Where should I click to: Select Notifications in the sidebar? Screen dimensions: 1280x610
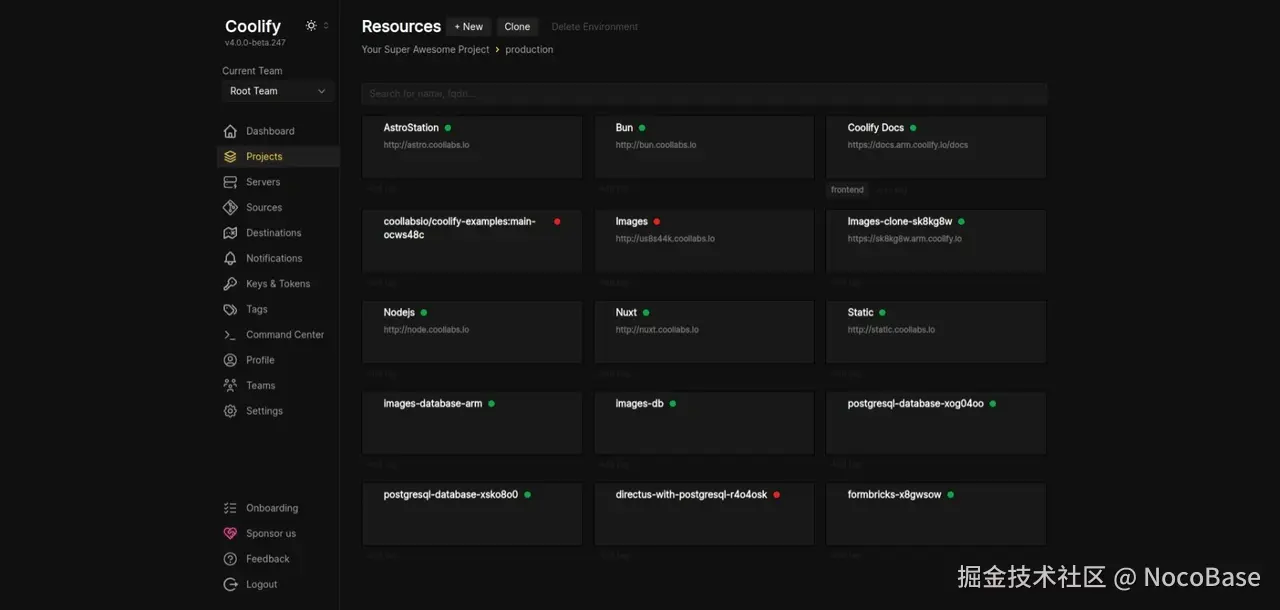coord(278,258)
